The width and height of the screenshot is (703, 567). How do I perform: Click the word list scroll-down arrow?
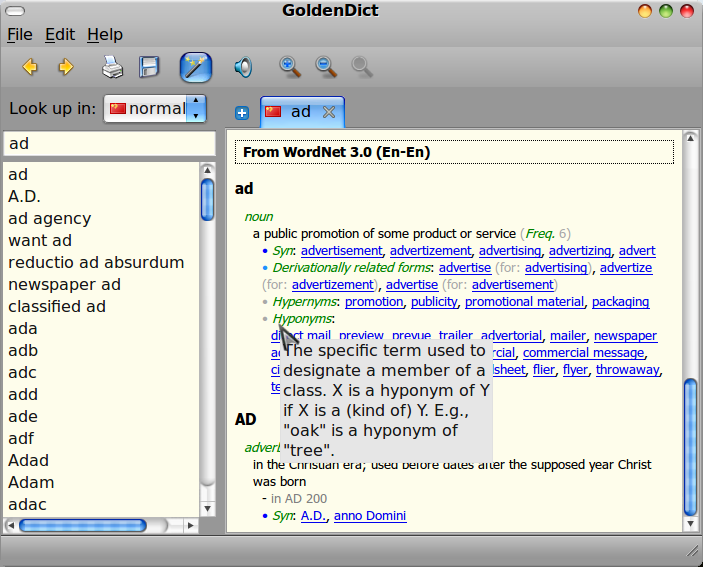click(x=207, y=508)
